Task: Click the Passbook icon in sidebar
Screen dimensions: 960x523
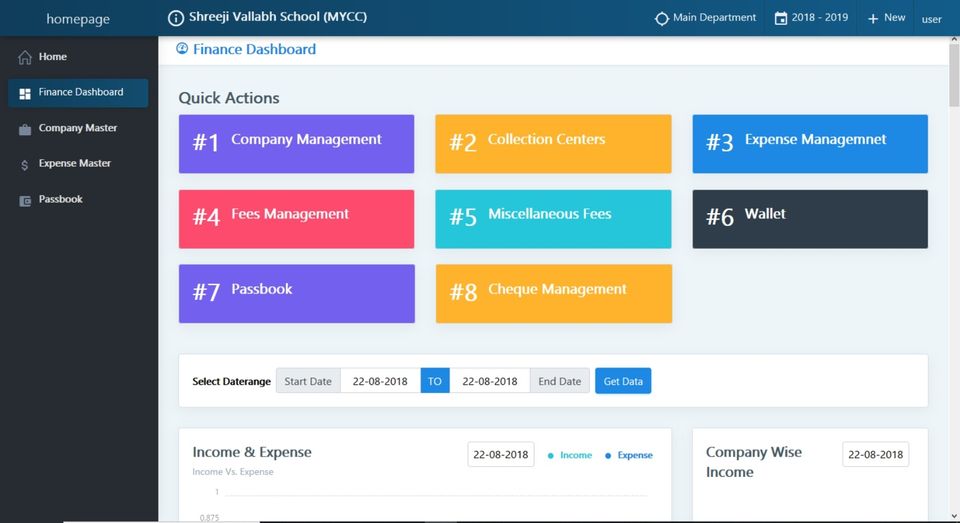Action: tap(25, 200)
